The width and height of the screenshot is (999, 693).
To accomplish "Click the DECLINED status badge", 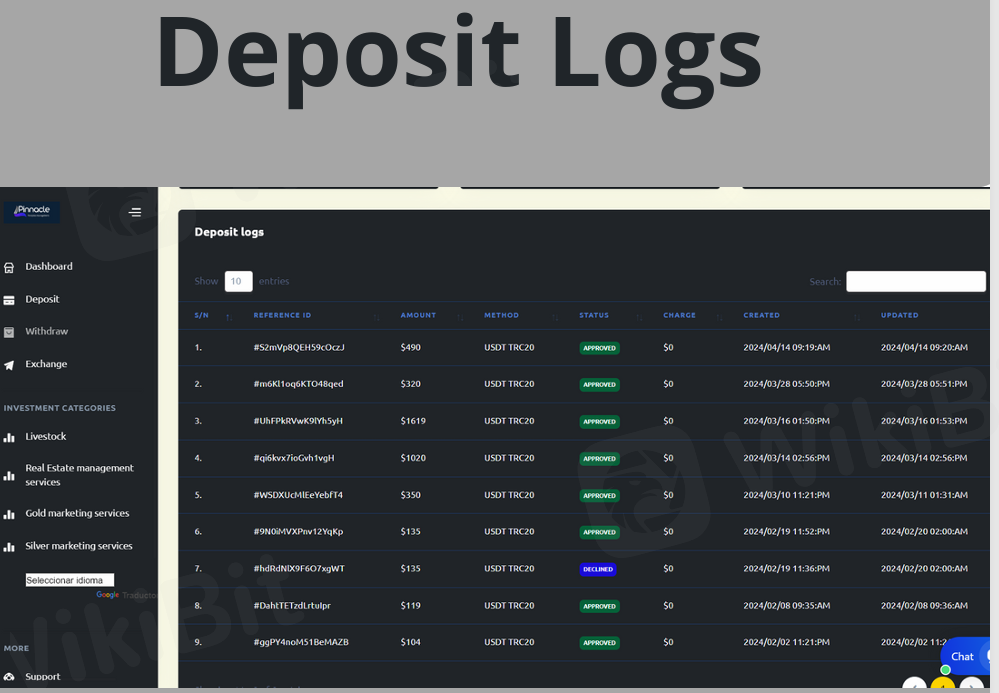I will pos(598,569).
